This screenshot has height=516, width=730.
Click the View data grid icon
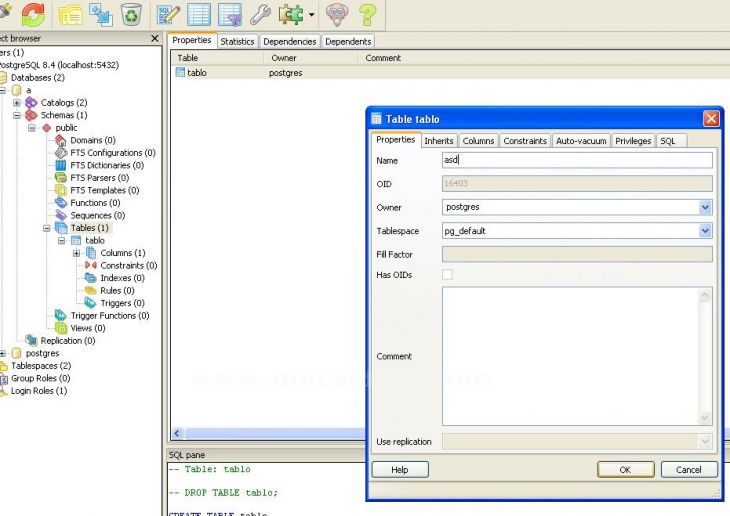click(x=199, y=14)
